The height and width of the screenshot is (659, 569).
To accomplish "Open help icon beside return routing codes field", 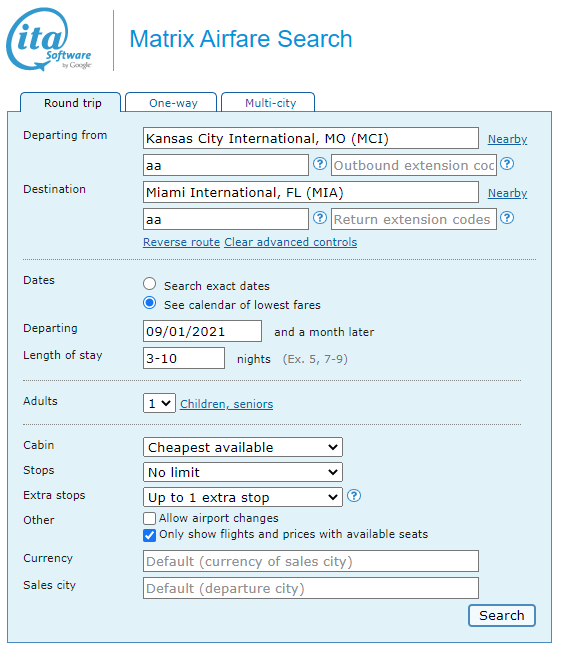I will [320, 218].
